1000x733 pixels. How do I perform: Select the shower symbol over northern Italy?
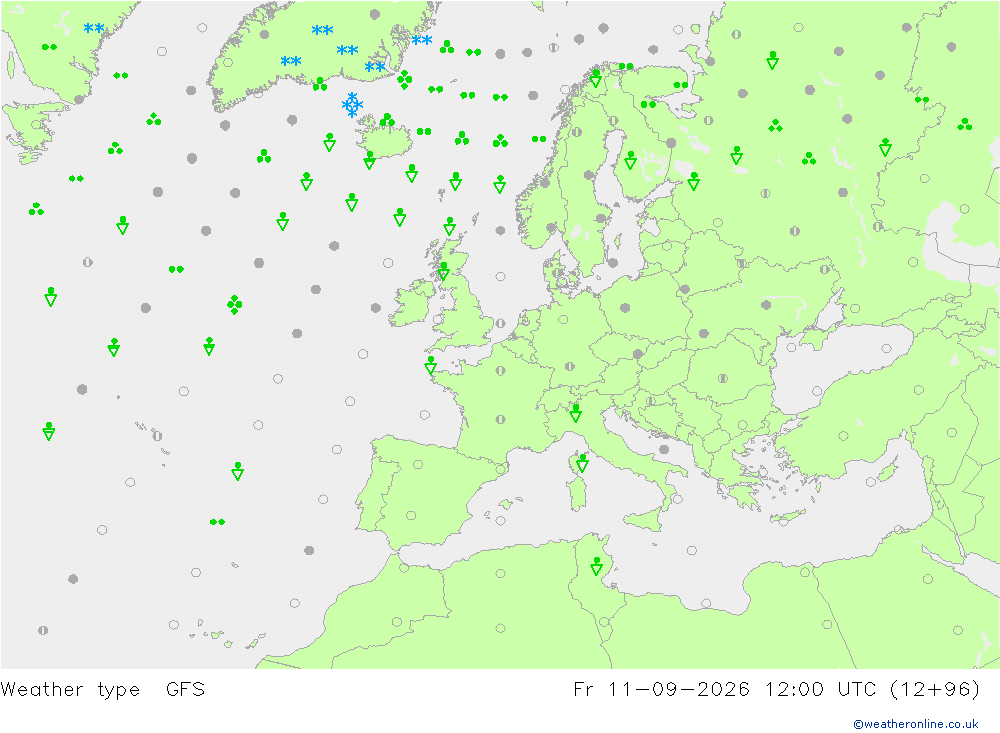tap(575, 413)
